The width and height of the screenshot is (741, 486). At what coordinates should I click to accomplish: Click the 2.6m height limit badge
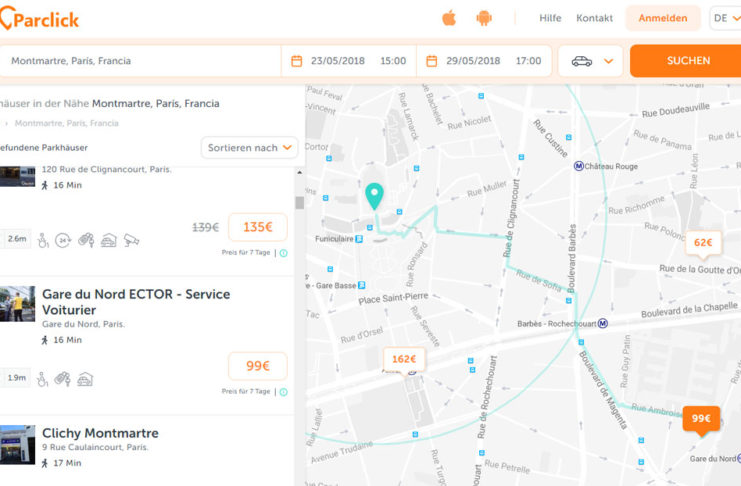[16, 239]
